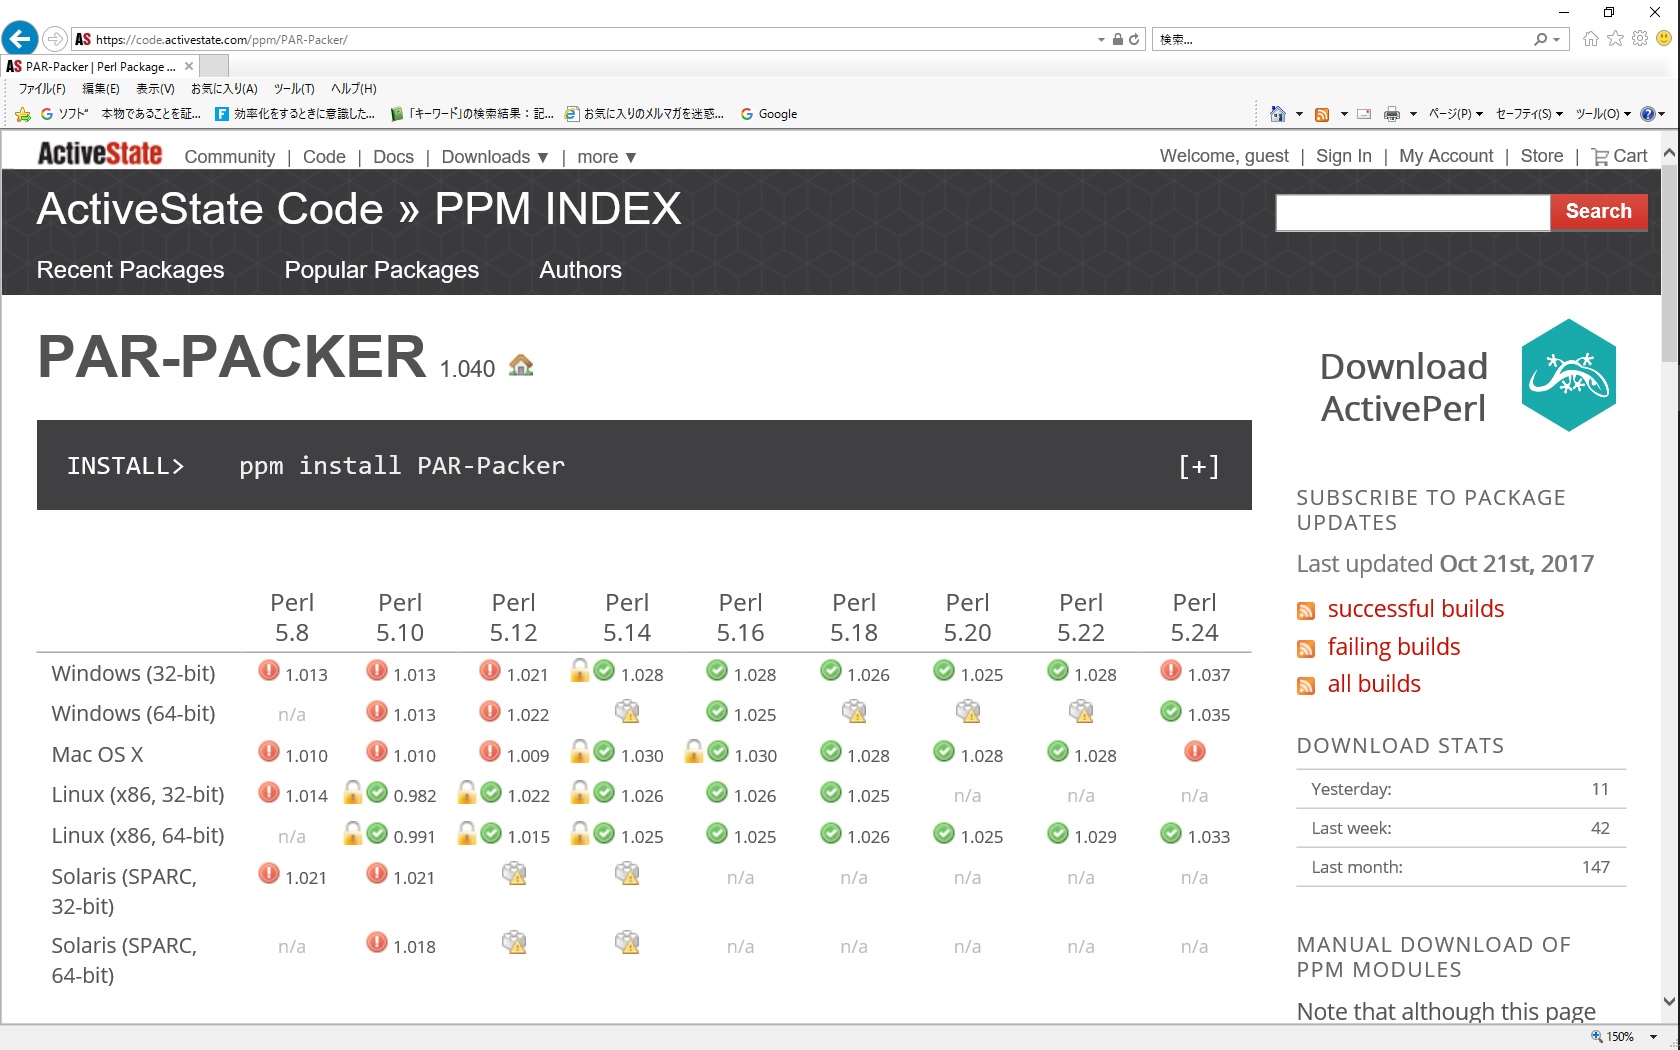
Task: Click the browser Forward arrow button
Action: tap(55, 39)
